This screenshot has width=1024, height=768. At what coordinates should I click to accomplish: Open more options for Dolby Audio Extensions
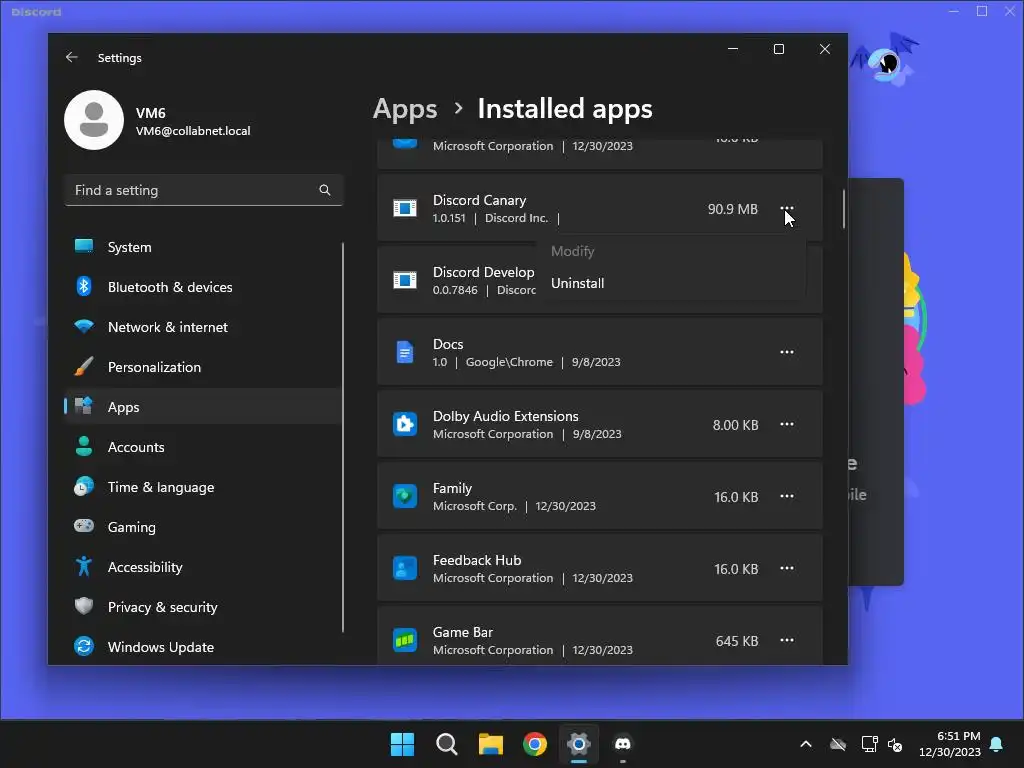(787, 424)
